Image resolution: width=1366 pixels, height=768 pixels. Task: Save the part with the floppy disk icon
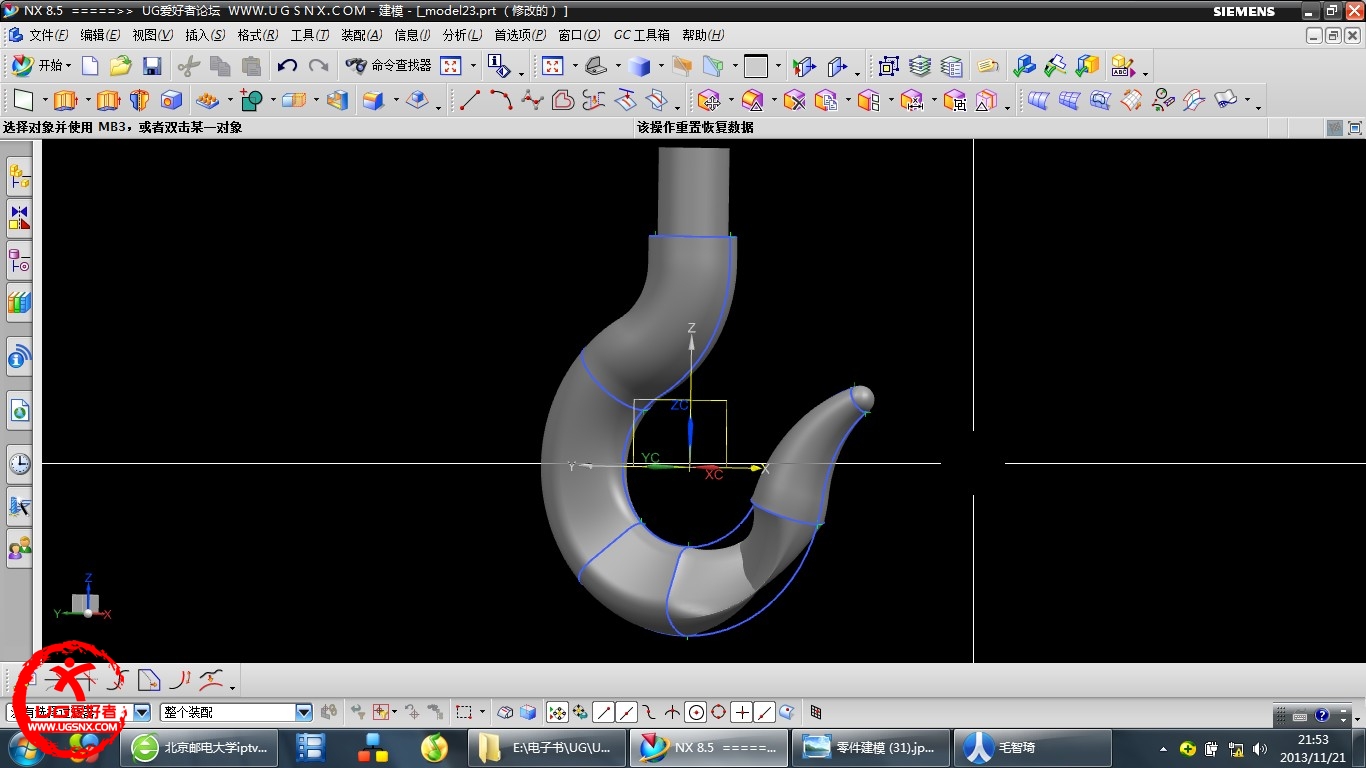[x=152, y=66]
